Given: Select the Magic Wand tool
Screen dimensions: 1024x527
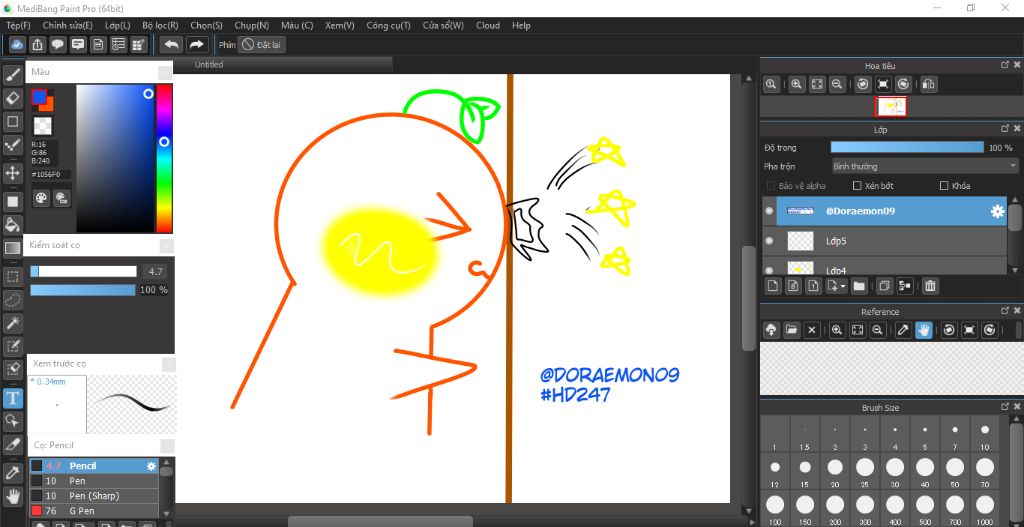Looking at the screenshot, I should pos(12,323).
